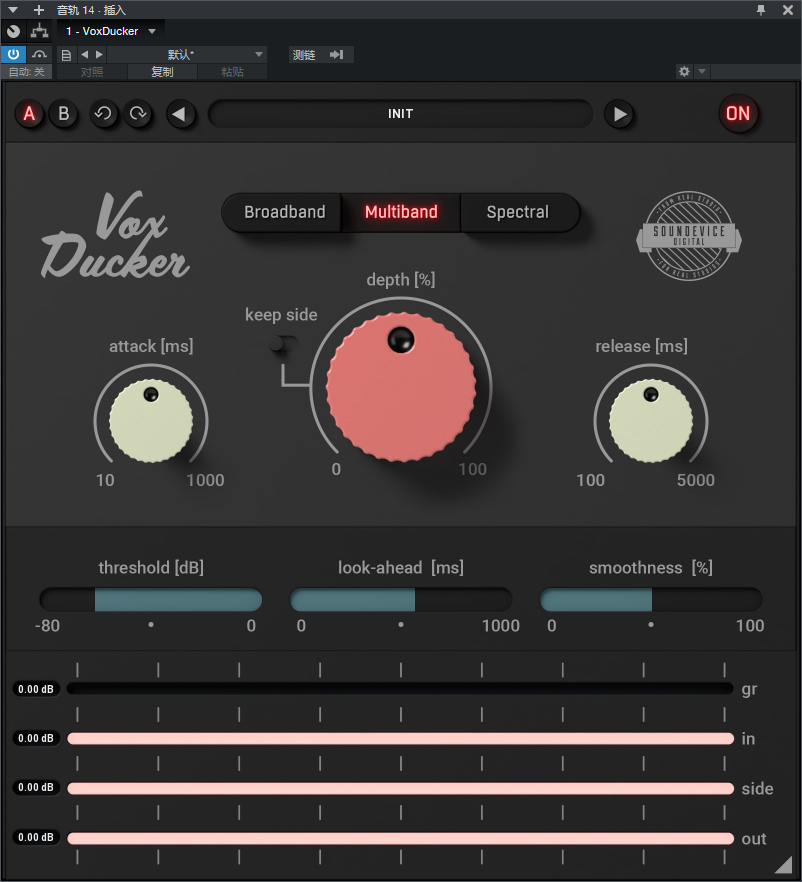
Task: Click the in level meter bar
Action: [400, 739]
